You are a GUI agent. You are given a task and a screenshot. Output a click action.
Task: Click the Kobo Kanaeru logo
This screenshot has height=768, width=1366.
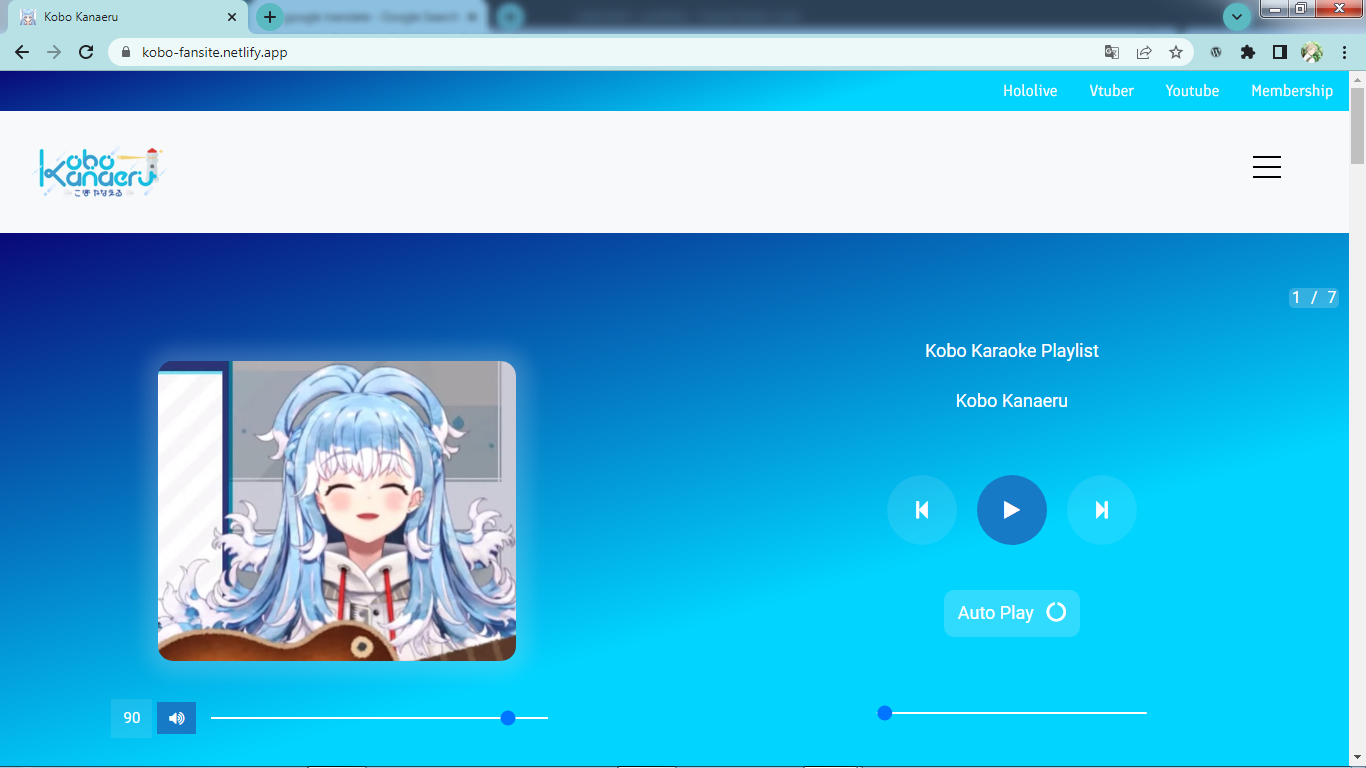(101, 172)
